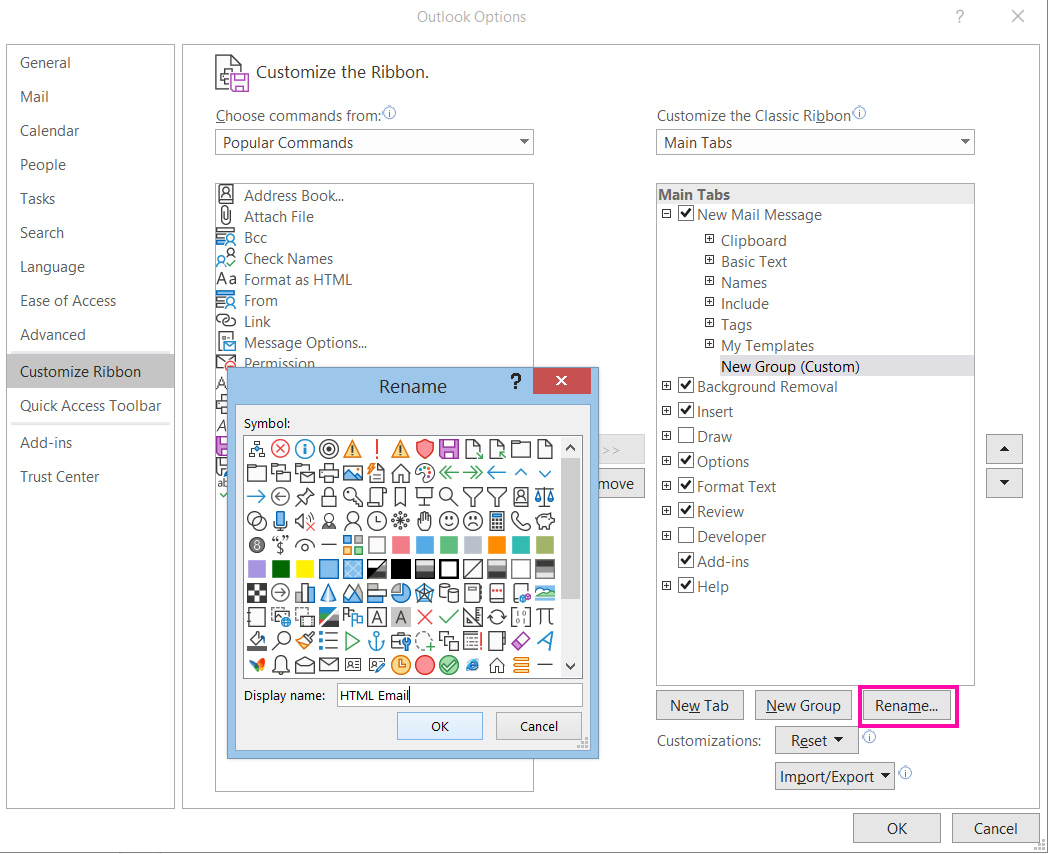This screenshot has width=1048, height=854.
Task: Click OK in the Rename dialog
Action: 440,726
